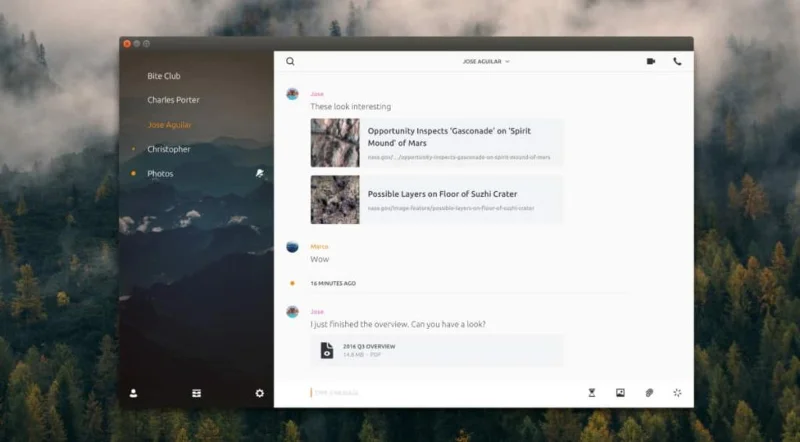800x442 pixels.
Task: Open 'Possible Layers on Floor of Suzhi Crater' link
Action: click(442, 194)
